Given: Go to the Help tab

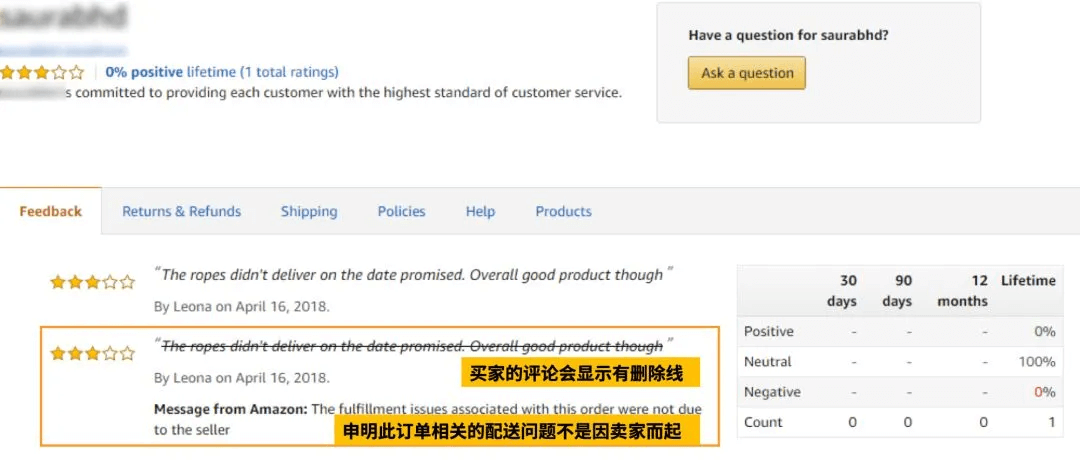Looking at the screenshot, I should 480,211.
